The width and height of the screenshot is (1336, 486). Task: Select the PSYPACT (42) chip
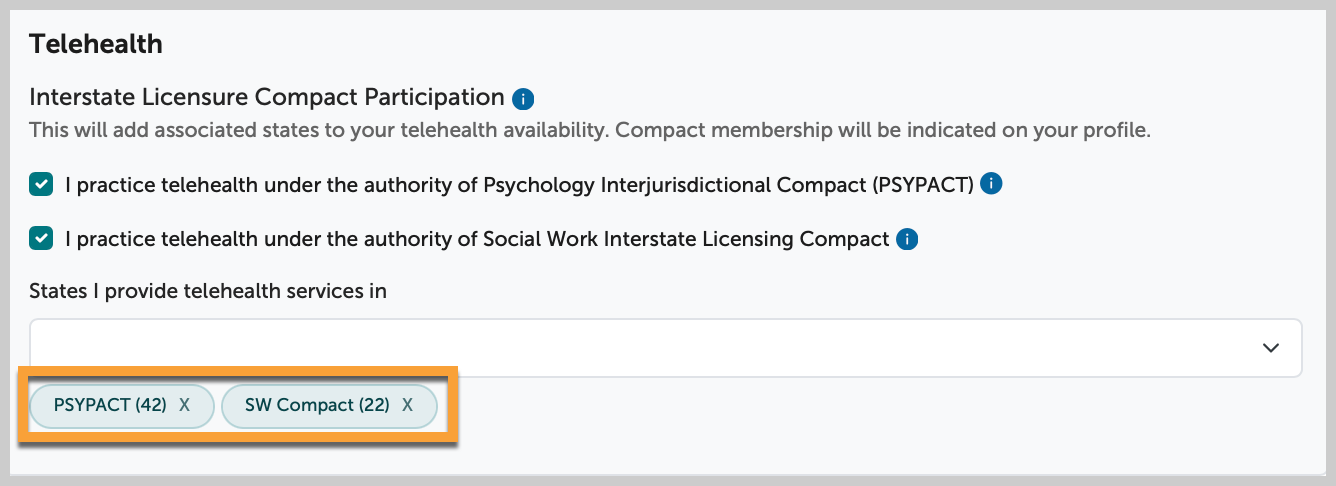[x=110, y=406]
